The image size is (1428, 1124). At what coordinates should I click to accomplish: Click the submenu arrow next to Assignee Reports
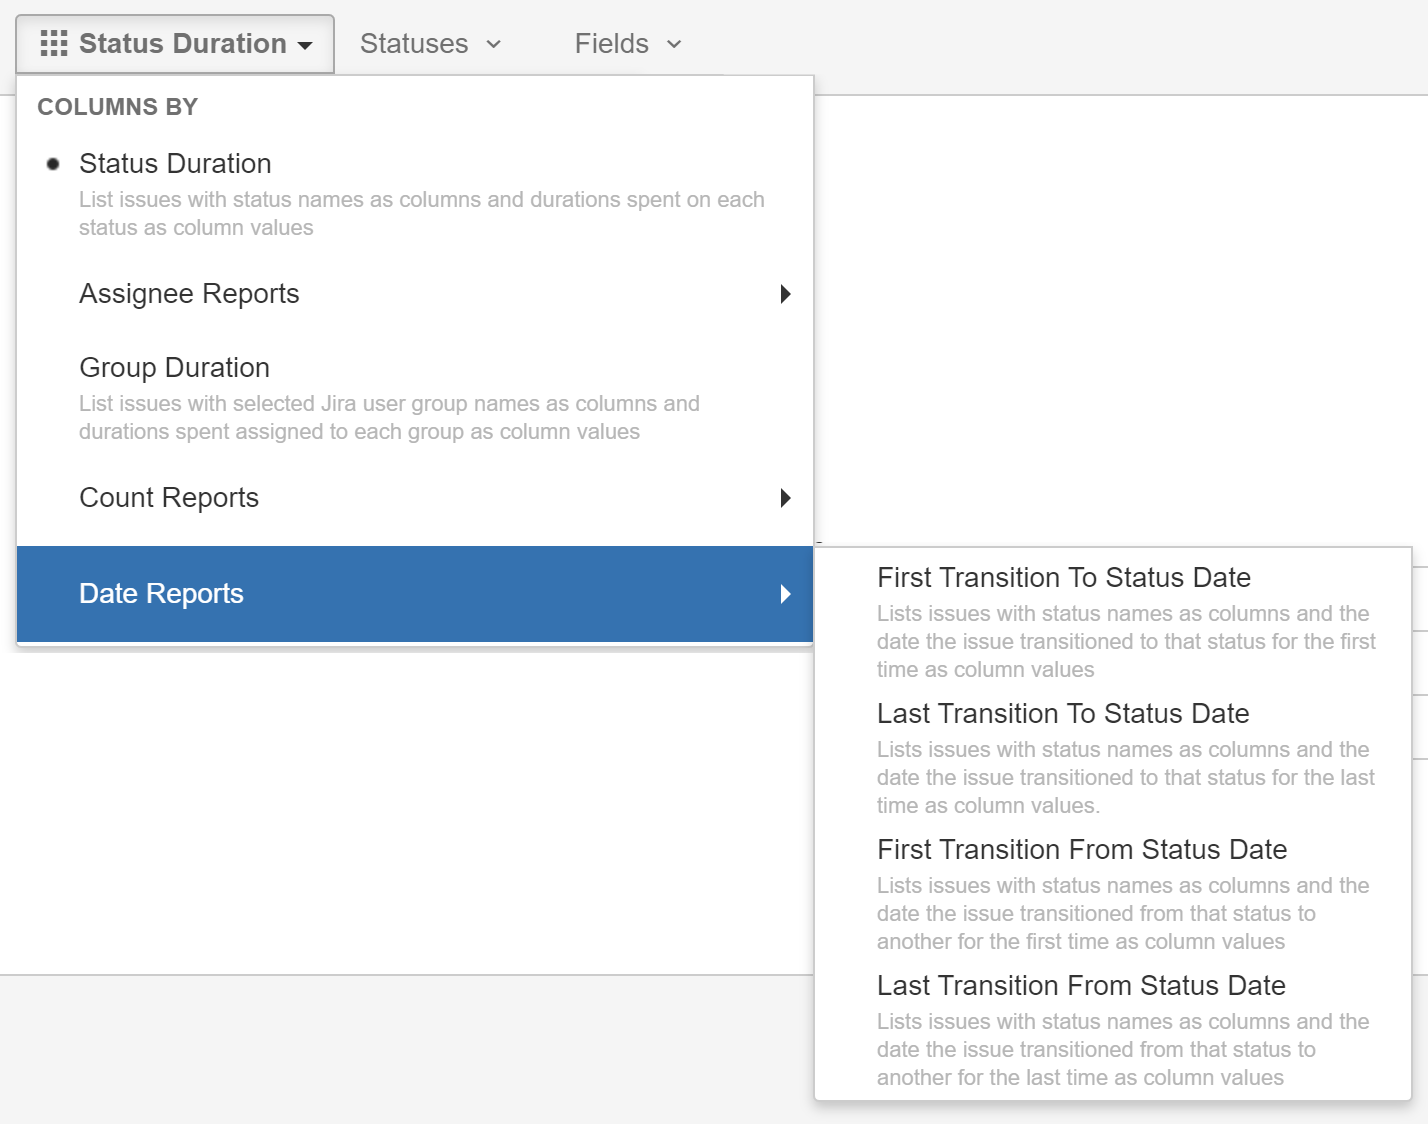786,294
